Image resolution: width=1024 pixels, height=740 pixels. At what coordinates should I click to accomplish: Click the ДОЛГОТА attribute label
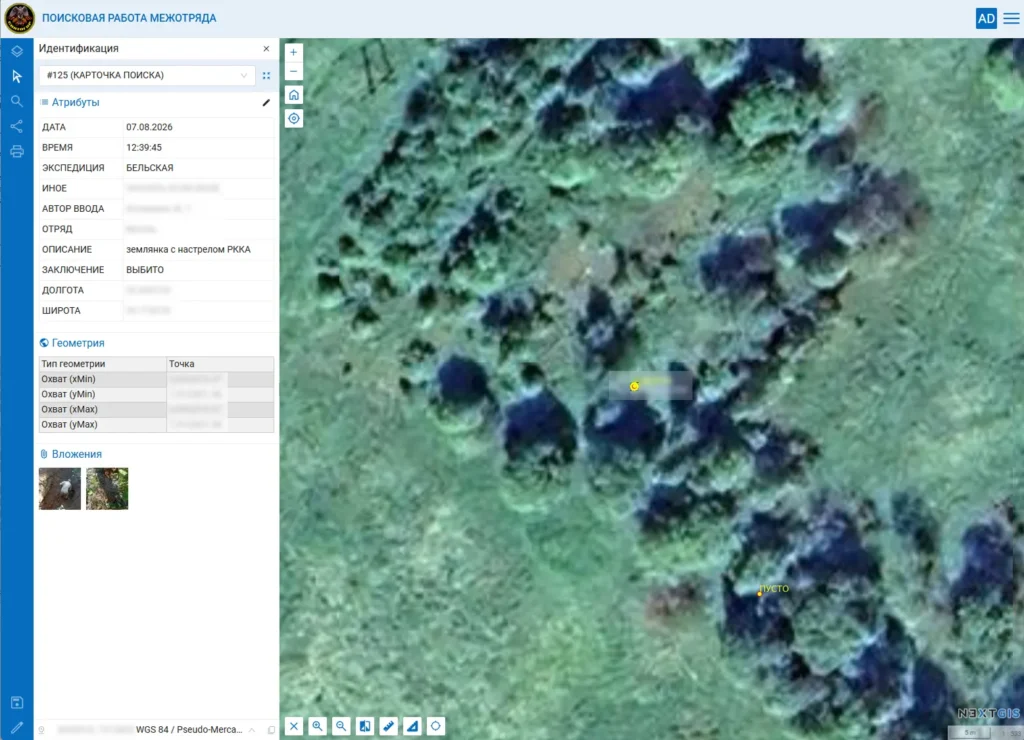[63, 290]
